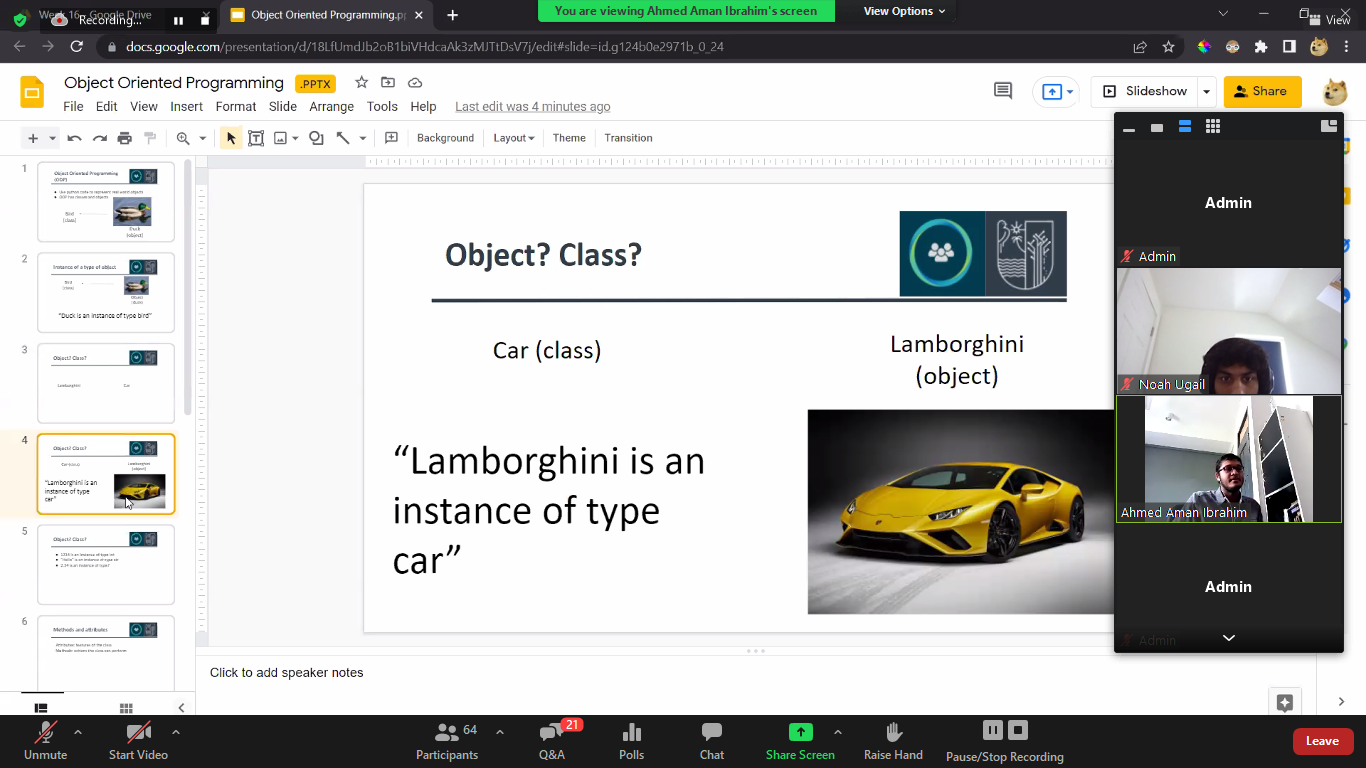Toggle Chrome side panel icon
The height and width of the screenshot is (768, 1366).
(1290, 47)
